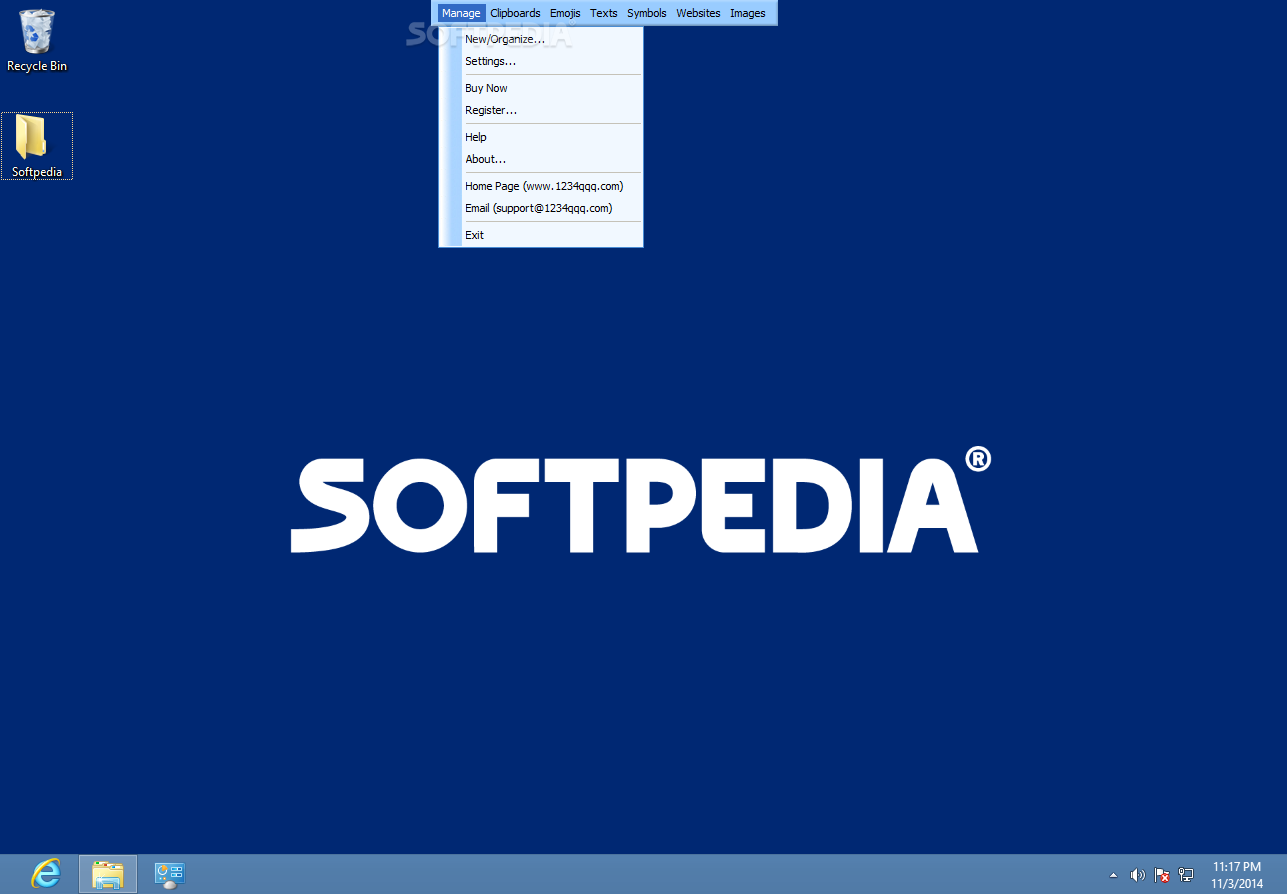
Task: Open the Clipboards menu
Action: point(515,13)
